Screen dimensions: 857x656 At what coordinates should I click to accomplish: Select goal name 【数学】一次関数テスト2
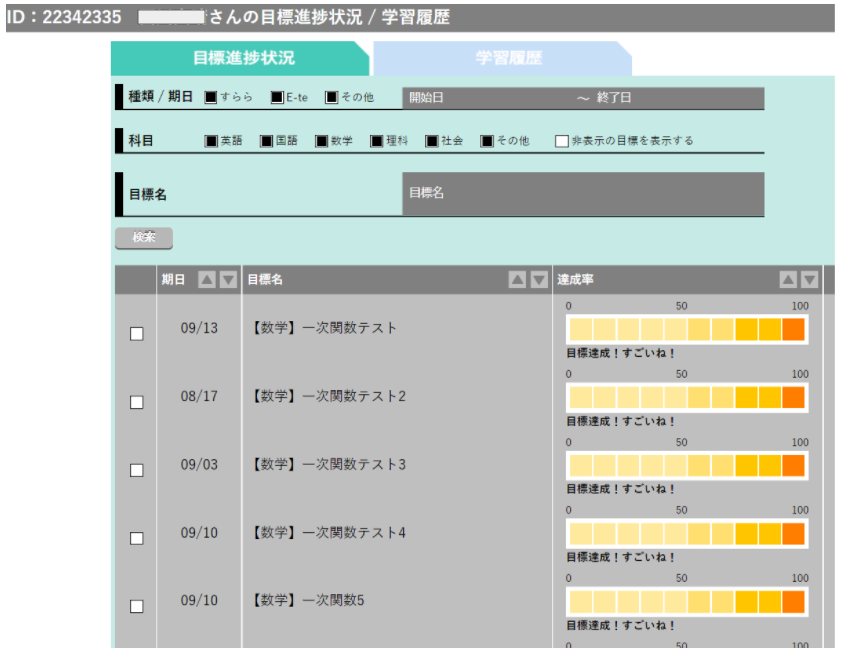point(328,396)
